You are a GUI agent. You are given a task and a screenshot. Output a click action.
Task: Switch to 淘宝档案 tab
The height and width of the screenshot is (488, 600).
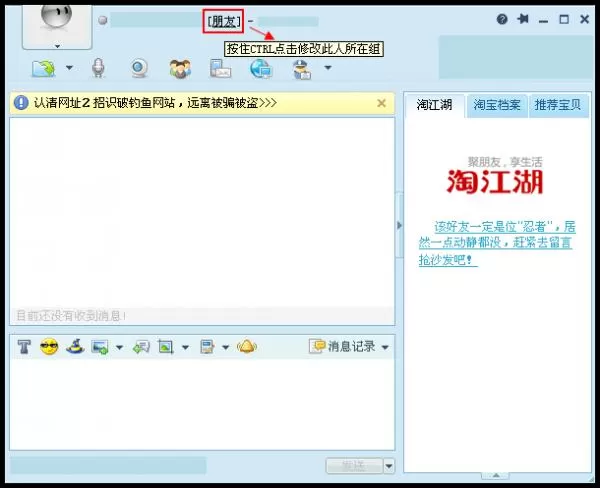pyautogui.click(x=497, y=105)
